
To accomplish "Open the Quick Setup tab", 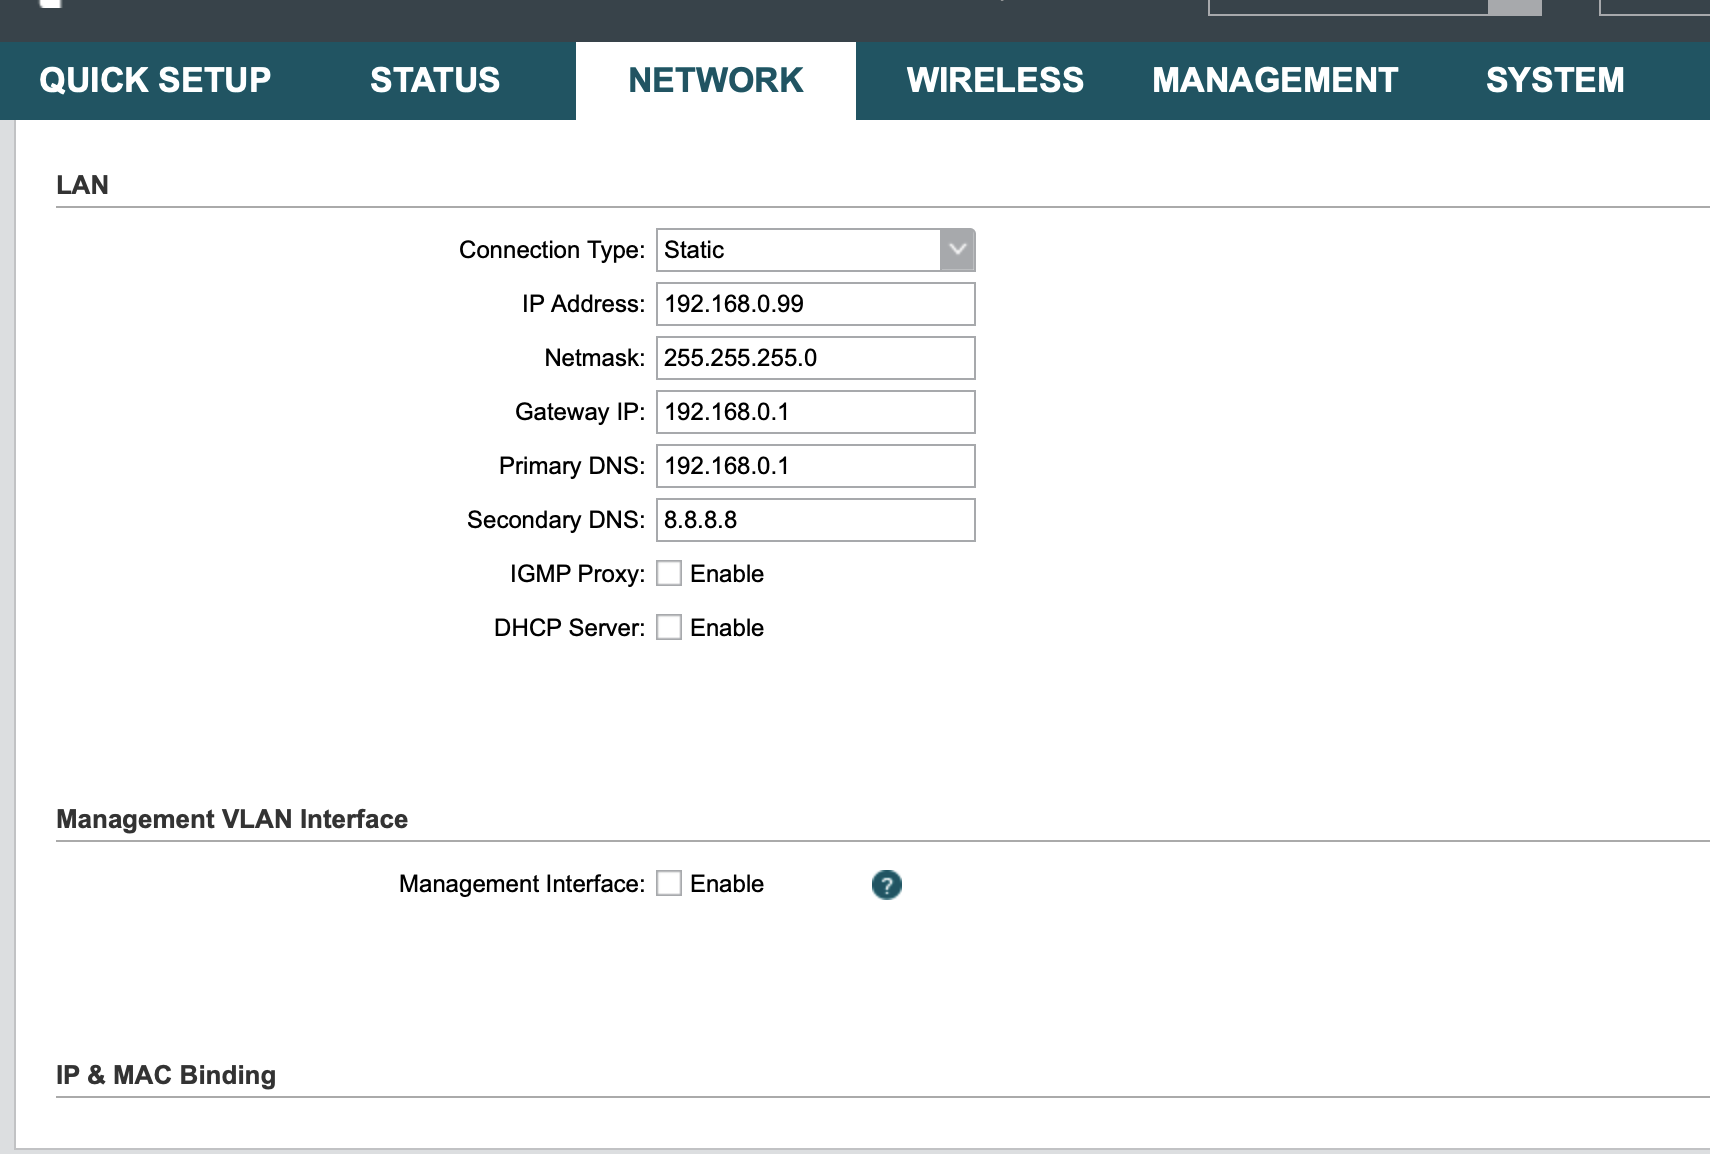I will pos(155,80).
